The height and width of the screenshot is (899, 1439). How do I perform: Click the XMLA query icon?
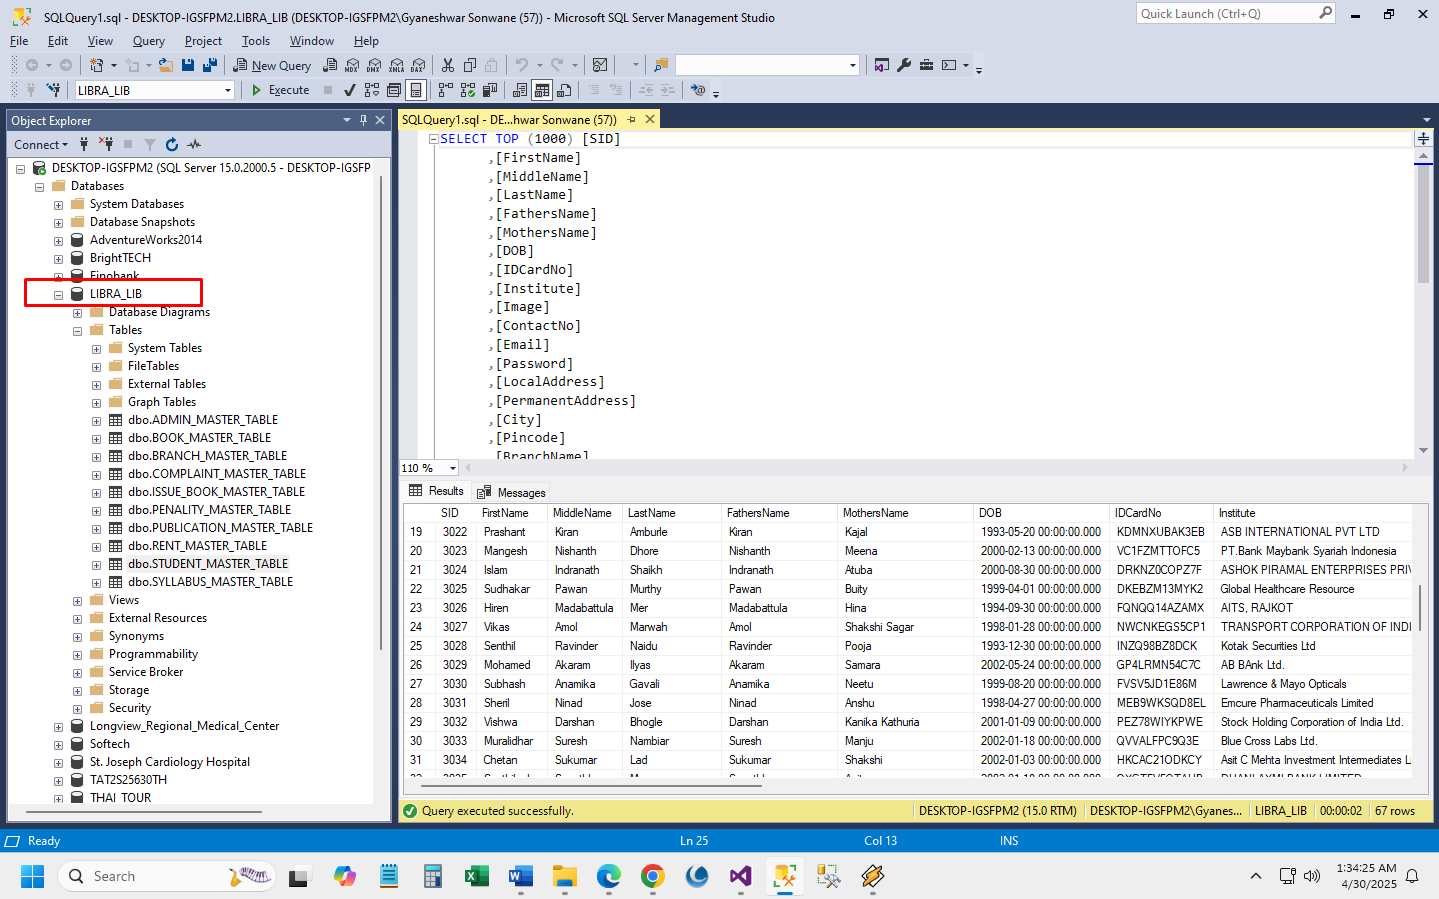396,65
